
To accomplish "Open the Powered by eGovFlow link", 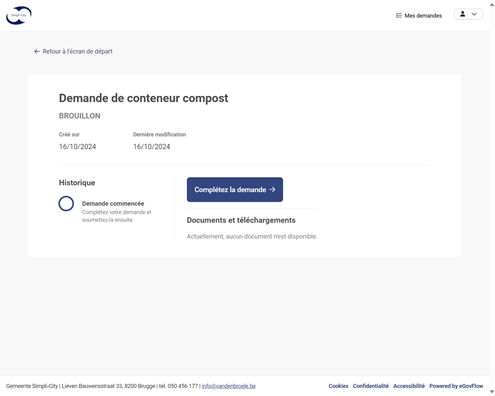I will (x=456, y=386).
